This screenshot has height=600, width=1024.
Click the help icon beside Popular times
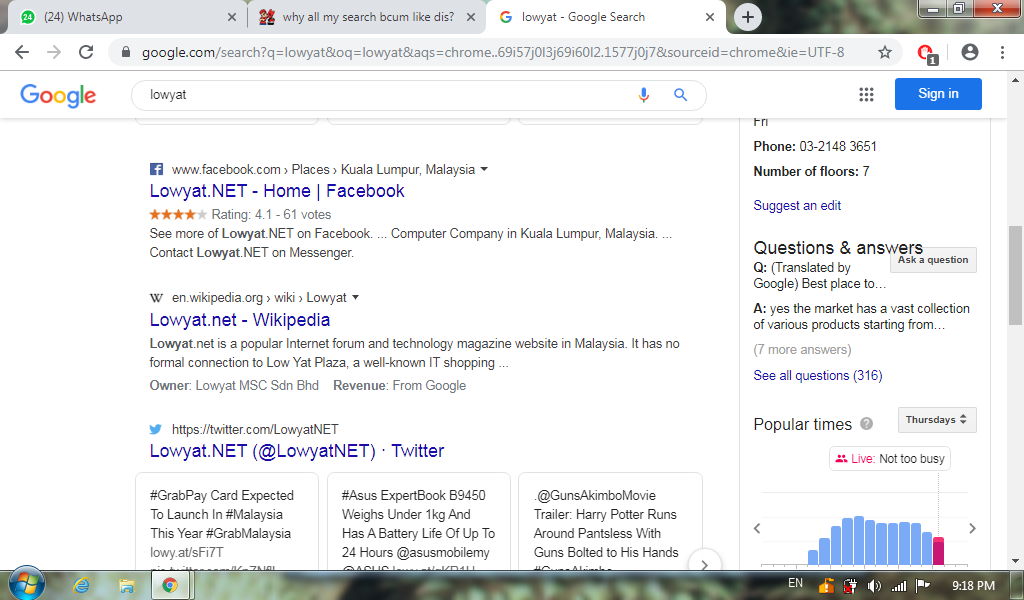[x=866, y=424]
